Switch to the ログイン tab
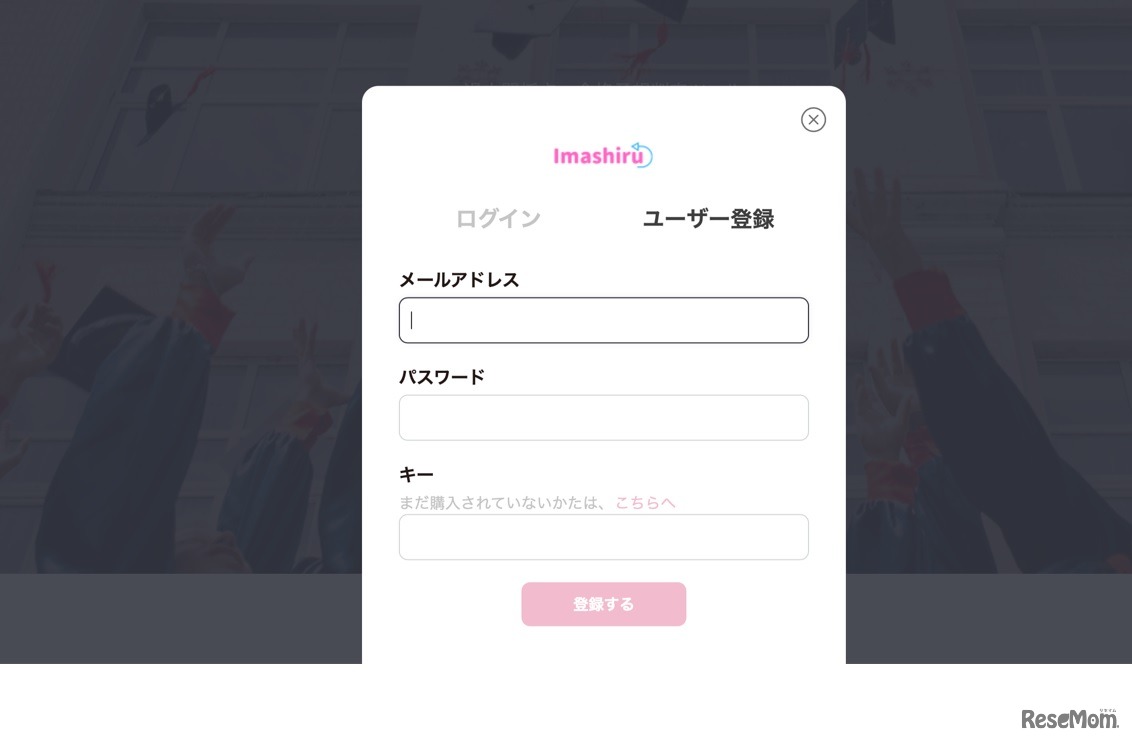 point(498,218)
